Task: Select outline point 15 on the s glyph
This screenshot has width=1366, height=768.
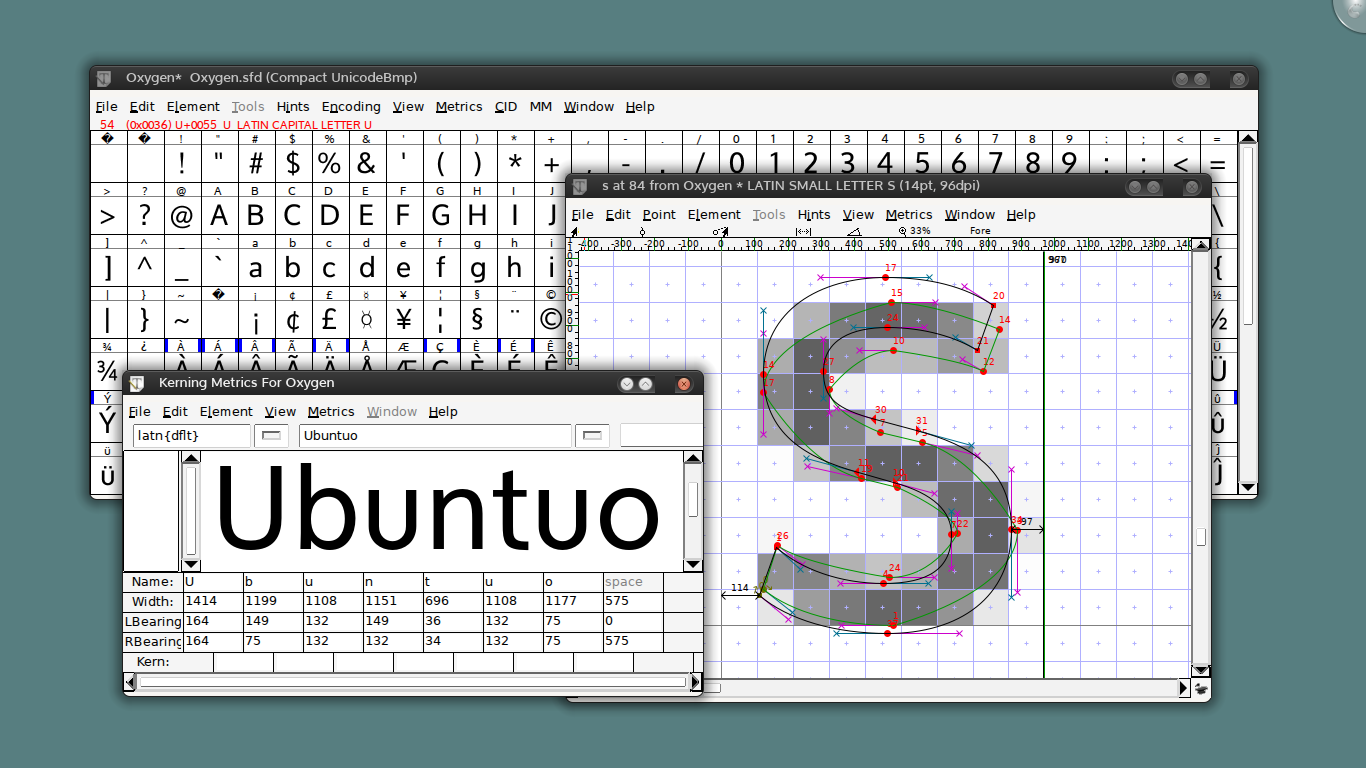Action: click(892, 303)
